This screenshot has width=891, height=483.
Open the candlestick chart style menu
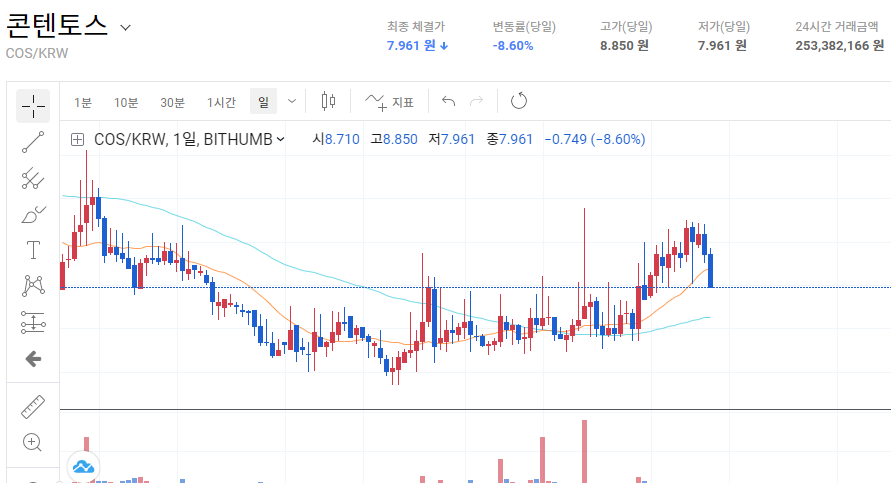(x=328, y=102)
